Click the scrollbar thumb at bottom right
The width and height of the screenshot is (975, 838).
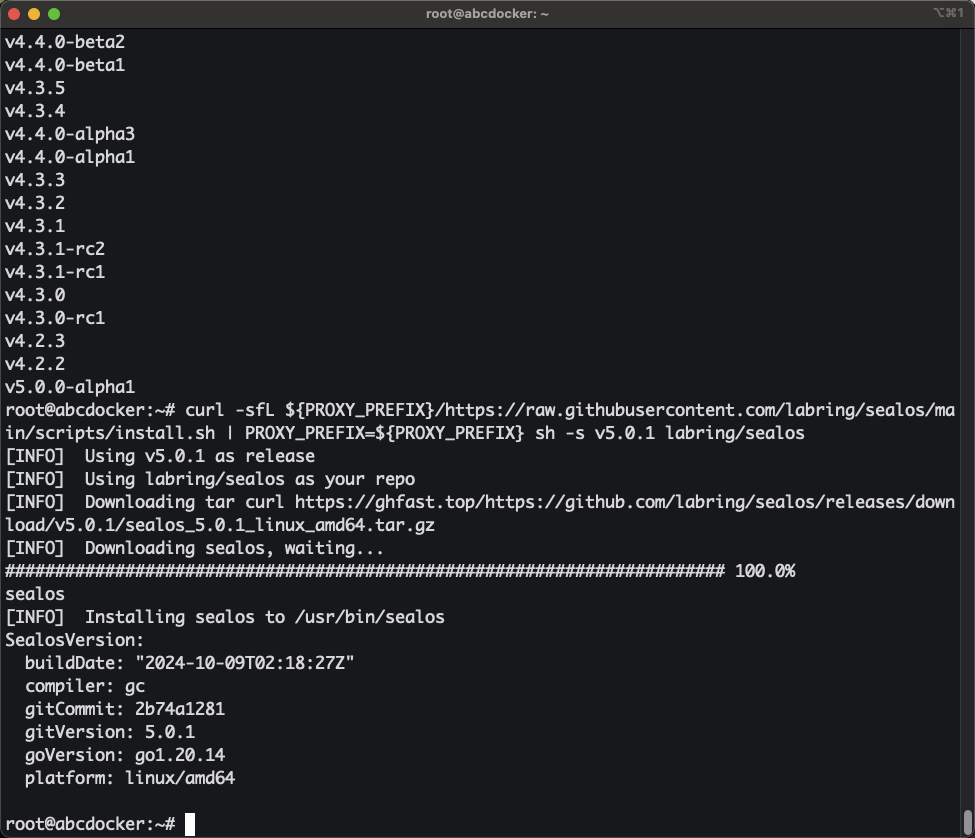tap(968, 822)
